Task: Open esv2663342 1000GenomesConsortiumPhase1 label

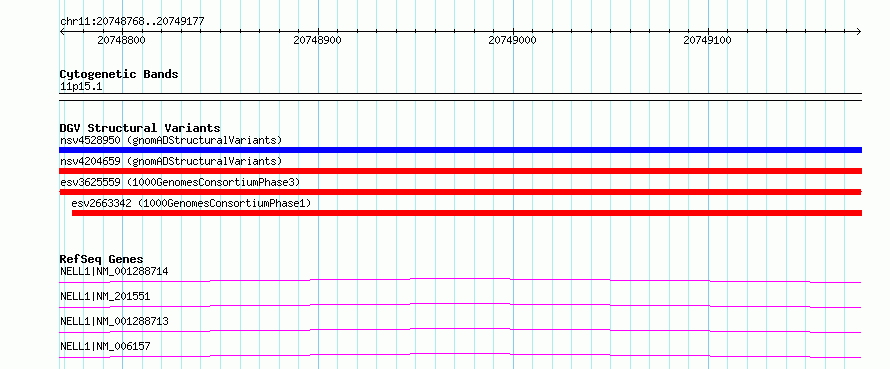Action: pos(191,203)
